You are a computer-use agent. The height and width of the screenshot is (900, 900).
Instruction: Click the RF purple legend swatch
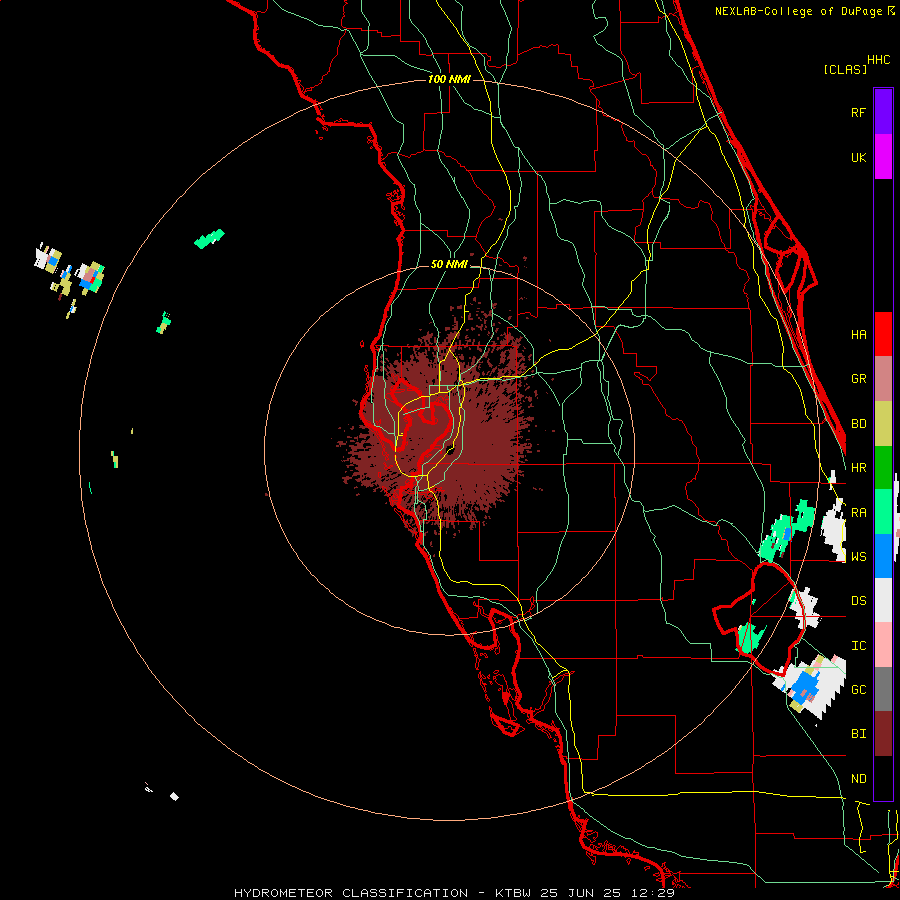click(x=883, y=112)
